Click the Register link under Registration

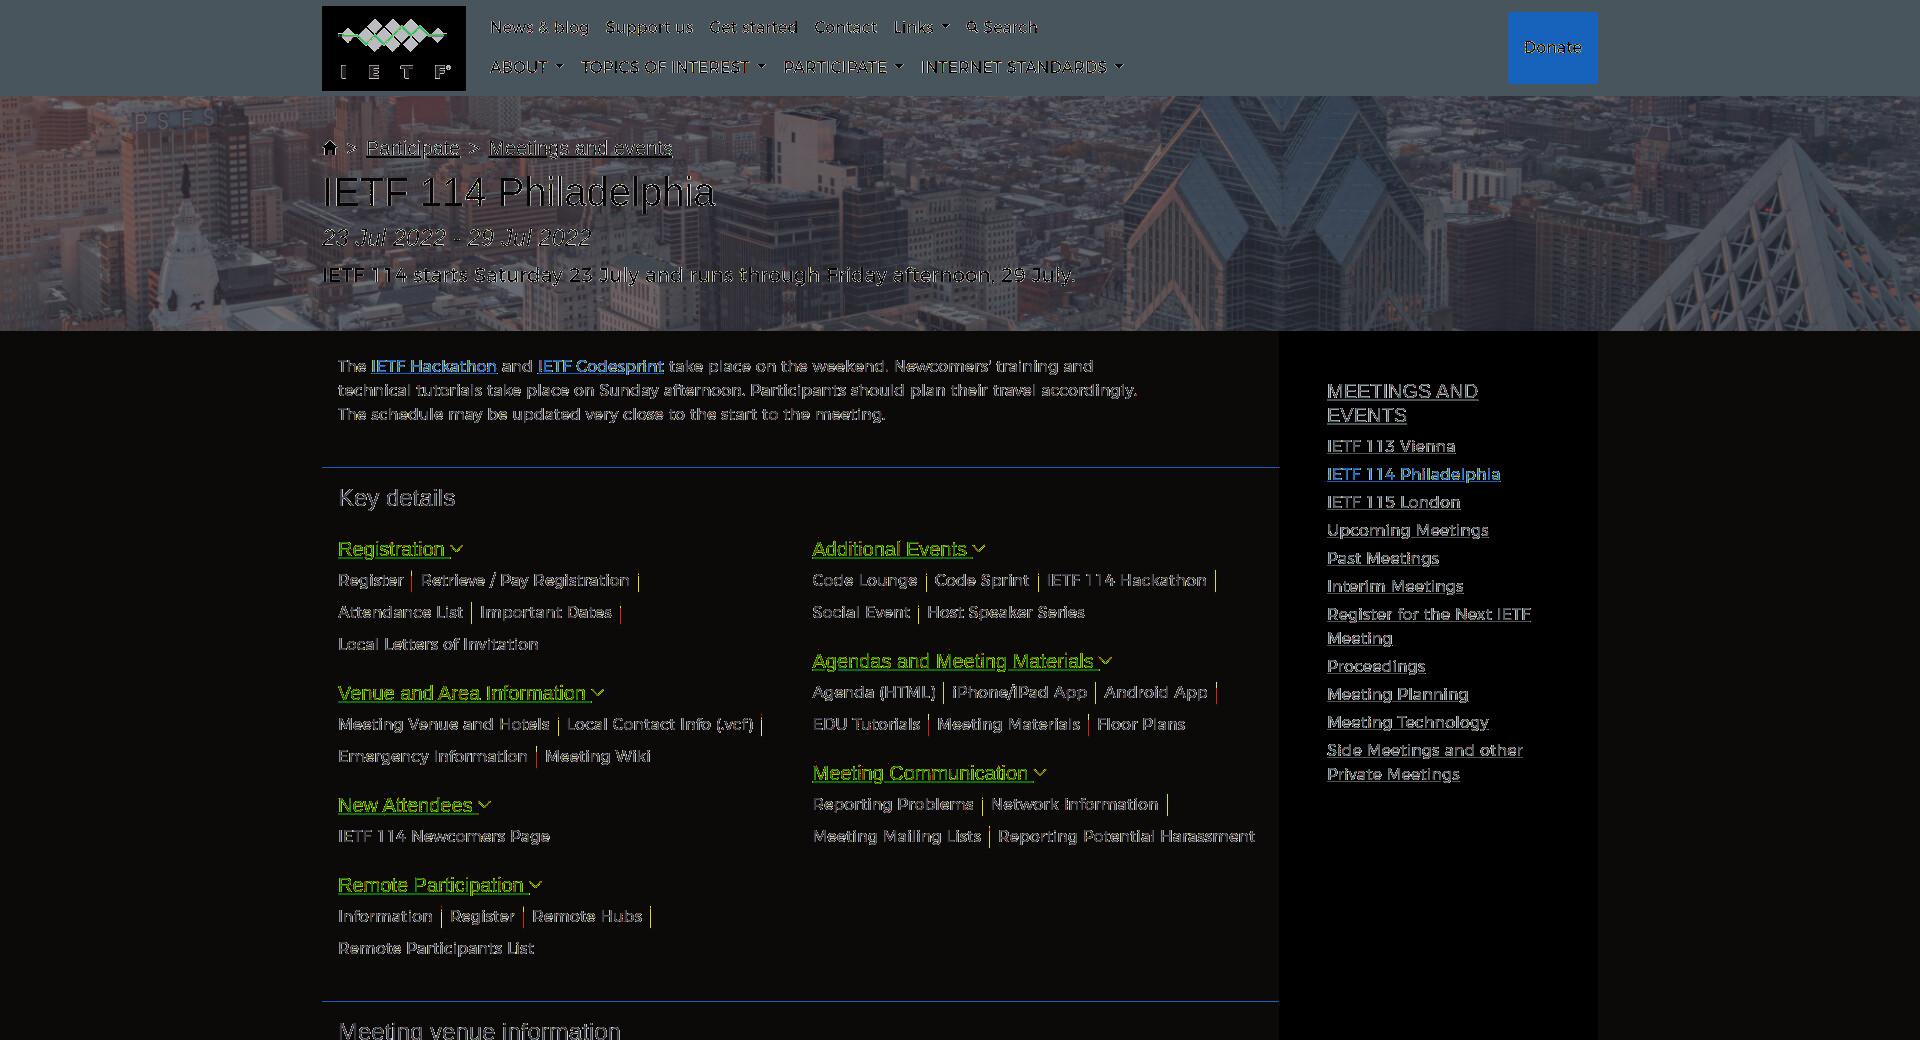tap(370, 581)
